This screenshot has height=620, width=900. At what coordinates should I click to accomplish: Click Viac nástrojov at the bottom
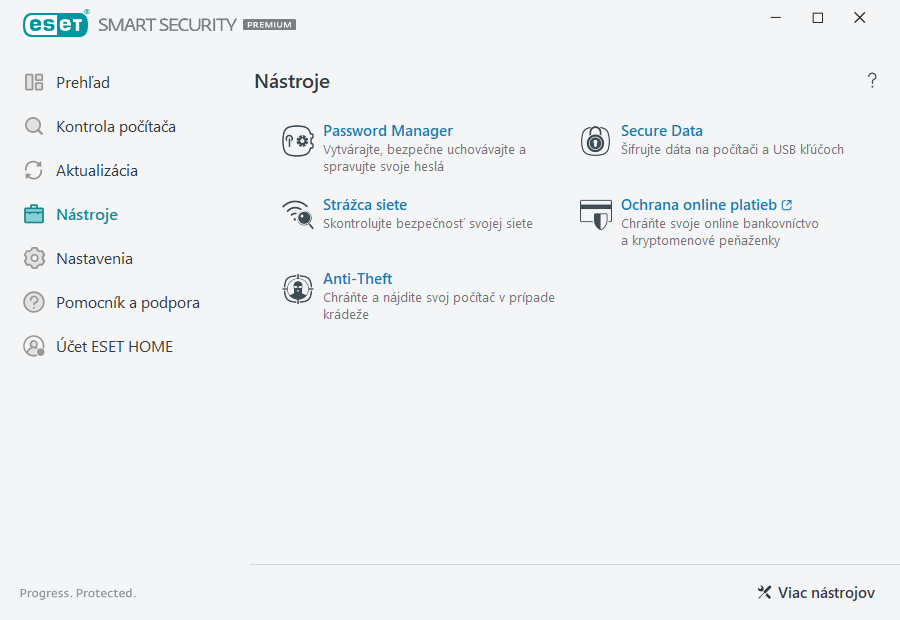coord(826,592)
